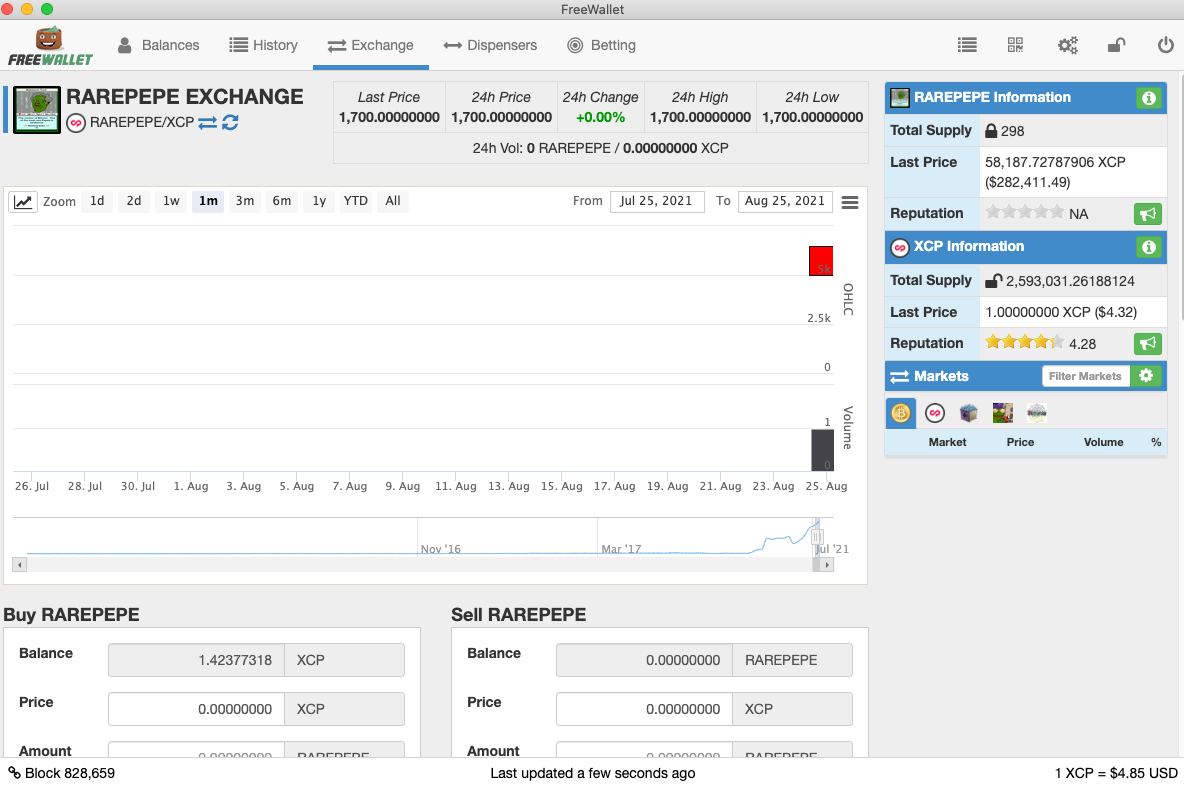
Task: Click the dark volume bar on chart
Action: pyautogui.click(x=822, y=450)
